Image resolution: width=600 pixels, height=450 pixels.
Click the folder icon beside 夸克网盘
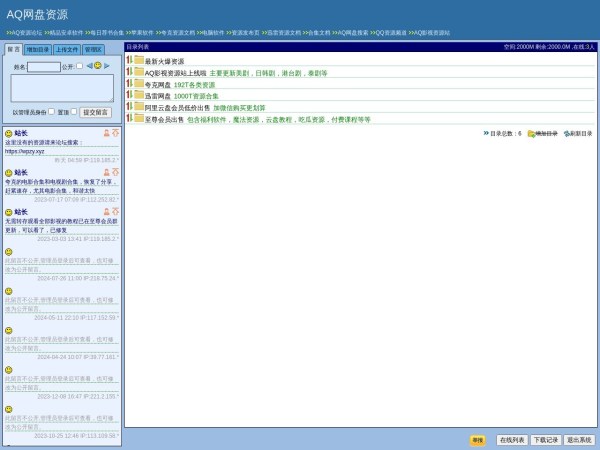(139, 84)
